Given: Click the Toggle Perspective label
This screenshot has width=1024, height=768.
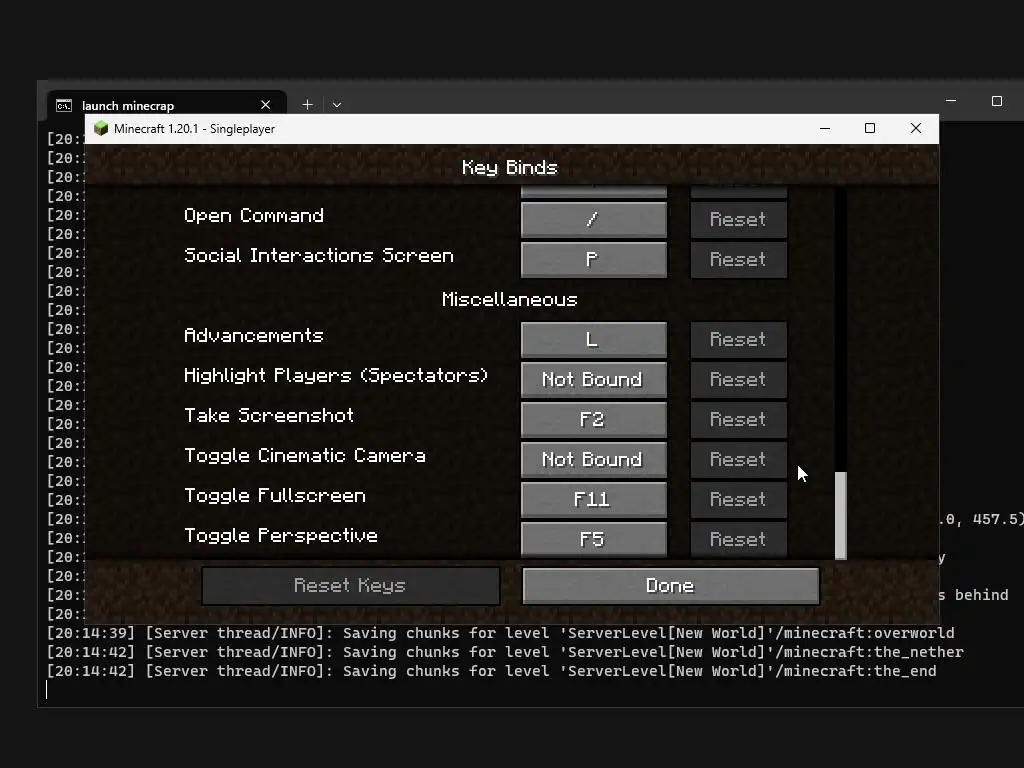Looking at the screenshot, I should click(x=281, y=536).
